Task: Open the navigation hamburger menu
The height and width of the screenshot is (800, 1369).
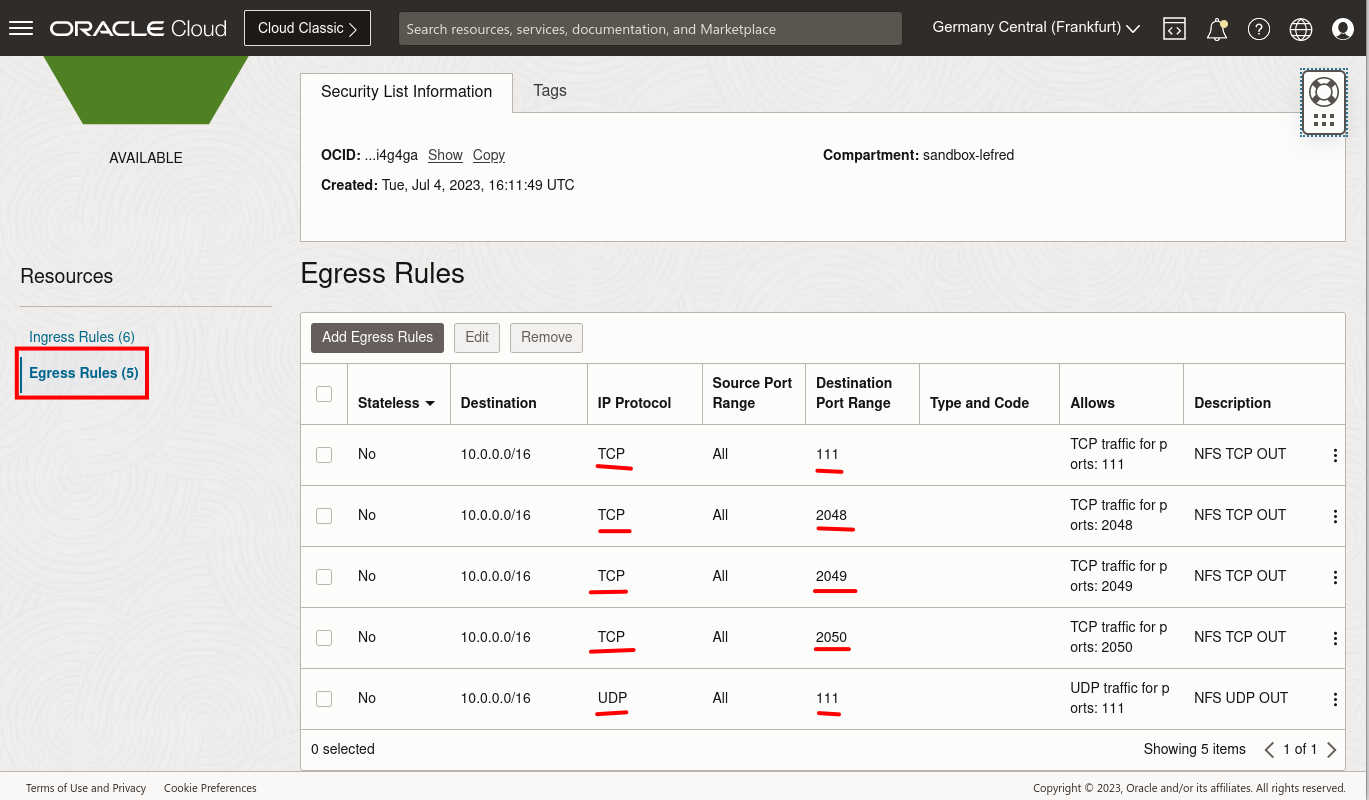Action: (x=21, y=27)
